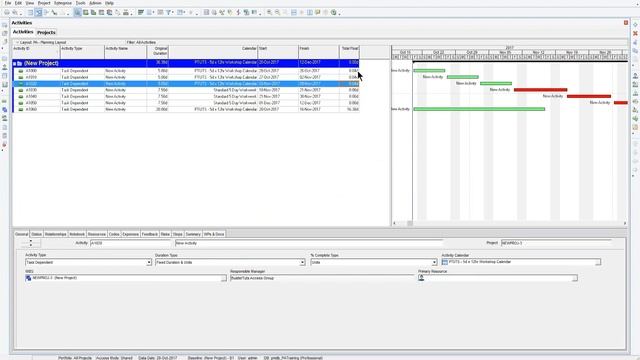The width and height of the screenshot is (640, 360).
Task: Switch to the Status detail tab
Action: tap(36, 234)
